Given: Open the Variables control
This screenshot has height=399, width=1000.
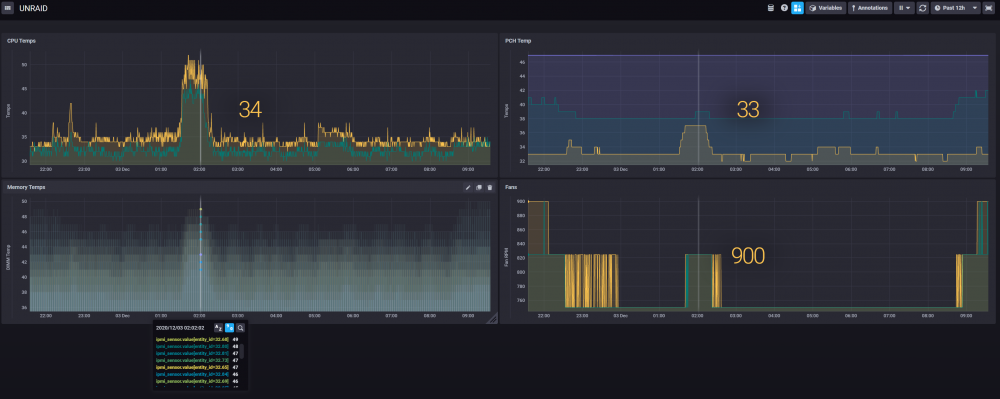Looking at the screenshot, I should click(826, 8).
